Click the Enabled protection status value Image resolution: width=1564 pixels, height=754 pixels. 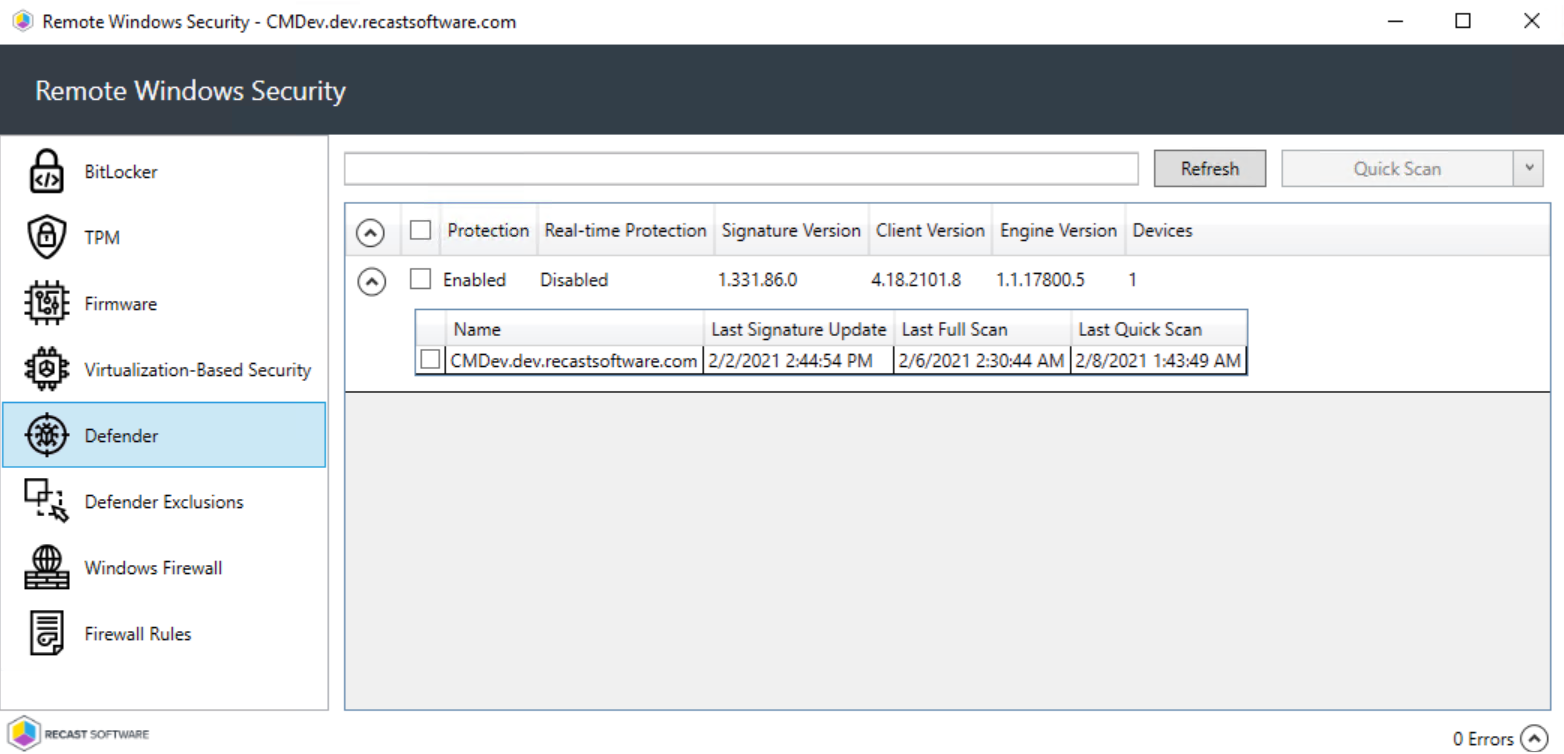pyautogui.click(x=475, y=281)
